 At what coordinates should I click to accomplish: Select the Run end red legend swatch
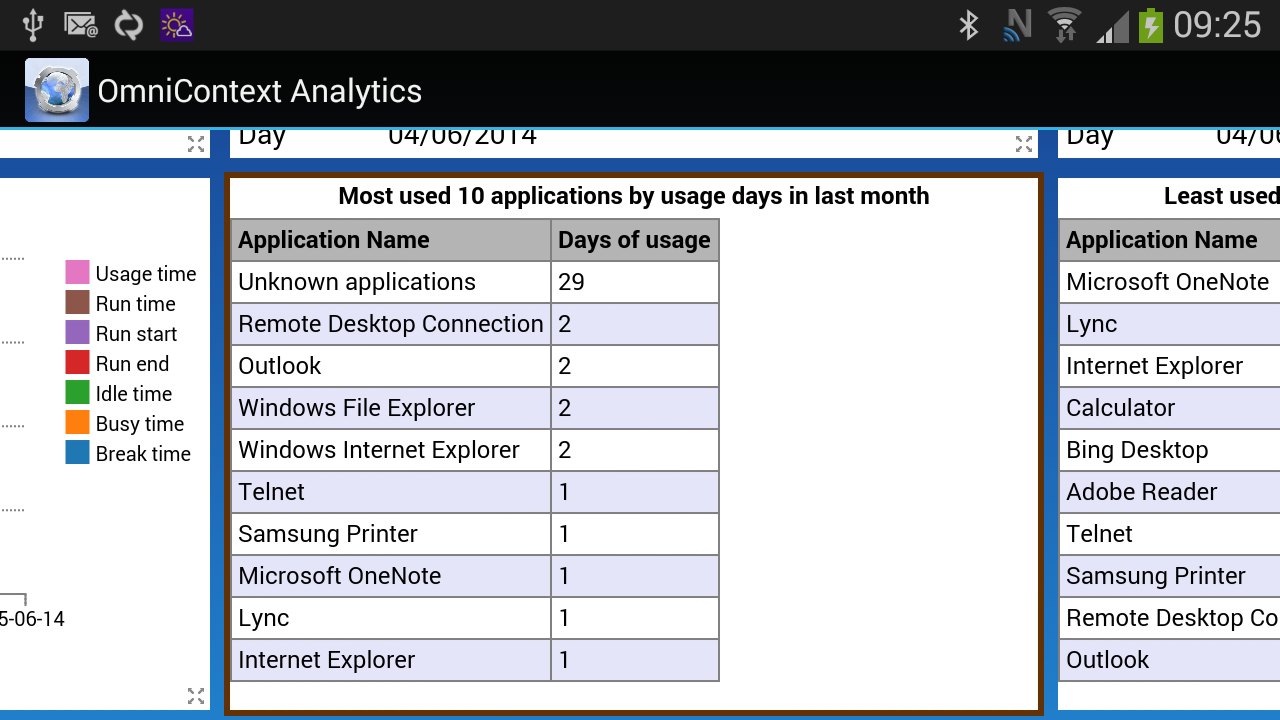click(x=78, y=362)
